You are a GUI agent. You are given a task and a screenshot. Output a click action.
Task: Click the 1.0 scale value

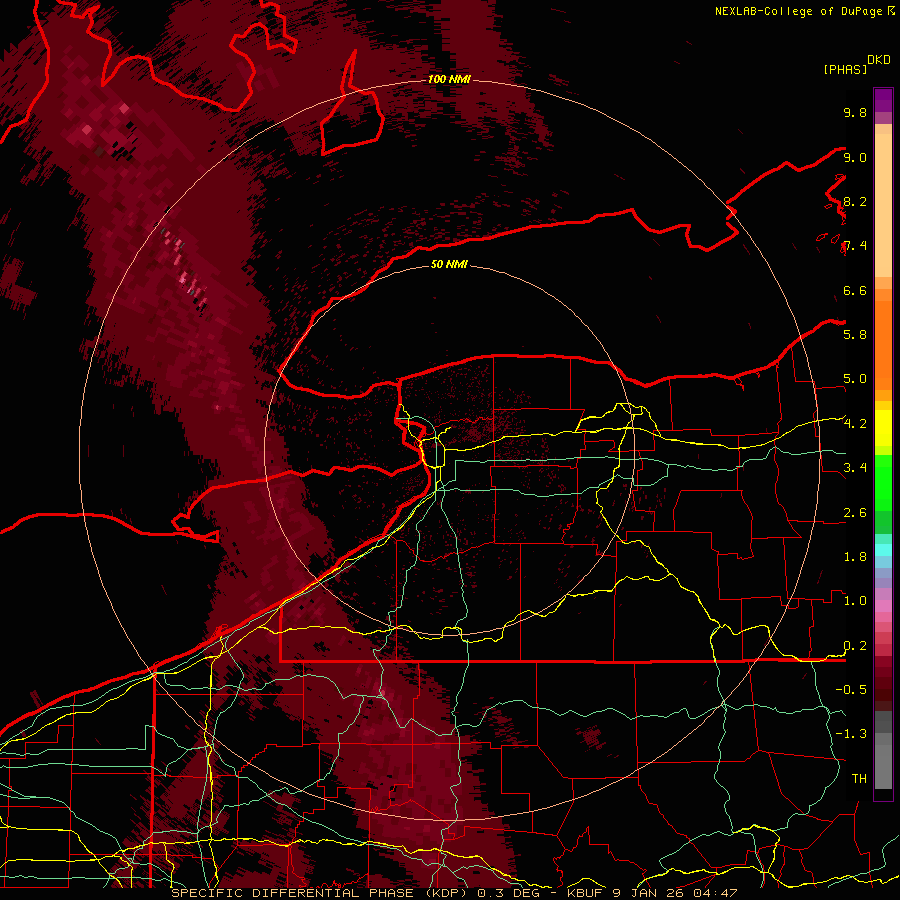tap(855, 601)
